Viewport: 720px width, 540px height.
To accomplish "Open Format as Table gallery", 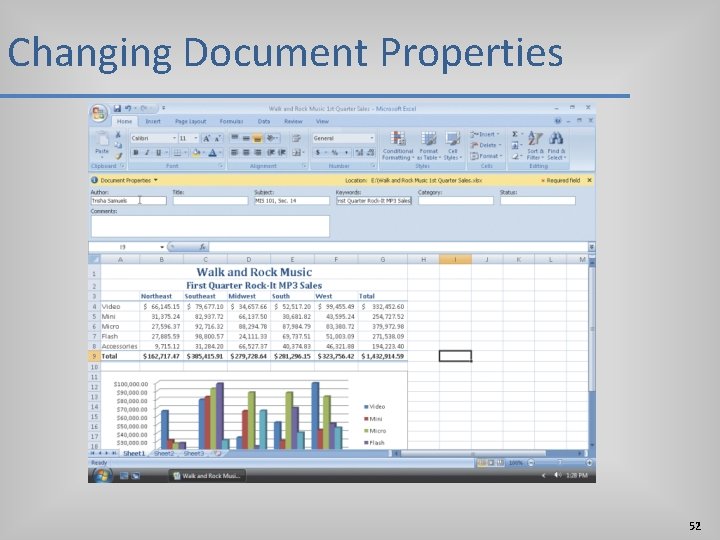I will [x=428, y=146].
